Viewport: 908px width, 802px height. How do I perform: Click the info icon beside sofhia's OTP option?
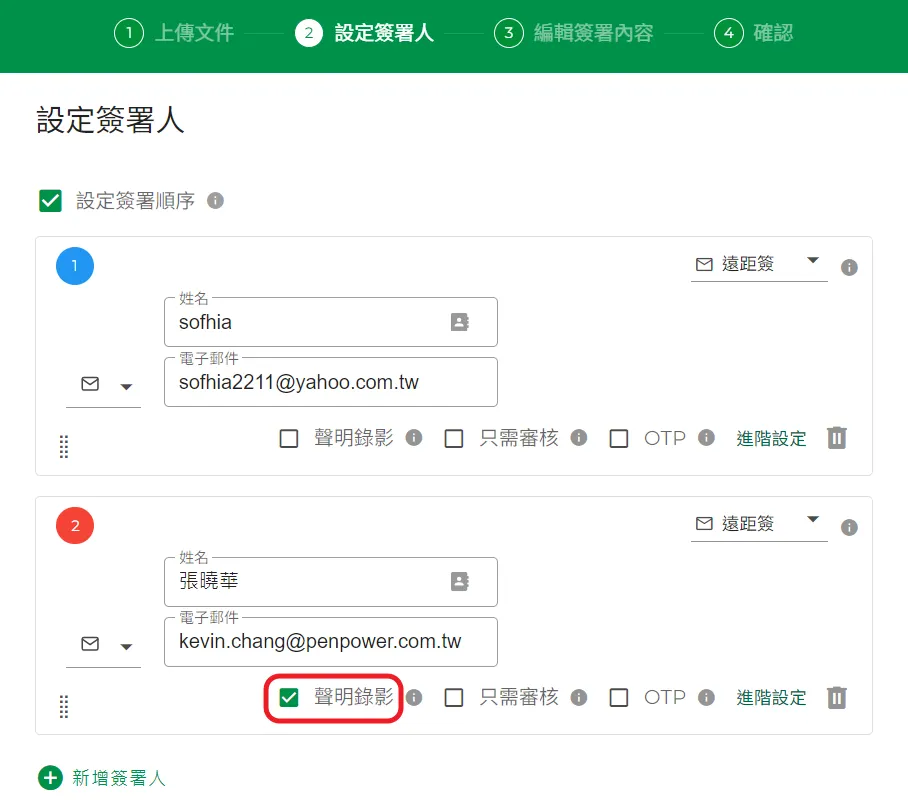click(x=705, y=438)
